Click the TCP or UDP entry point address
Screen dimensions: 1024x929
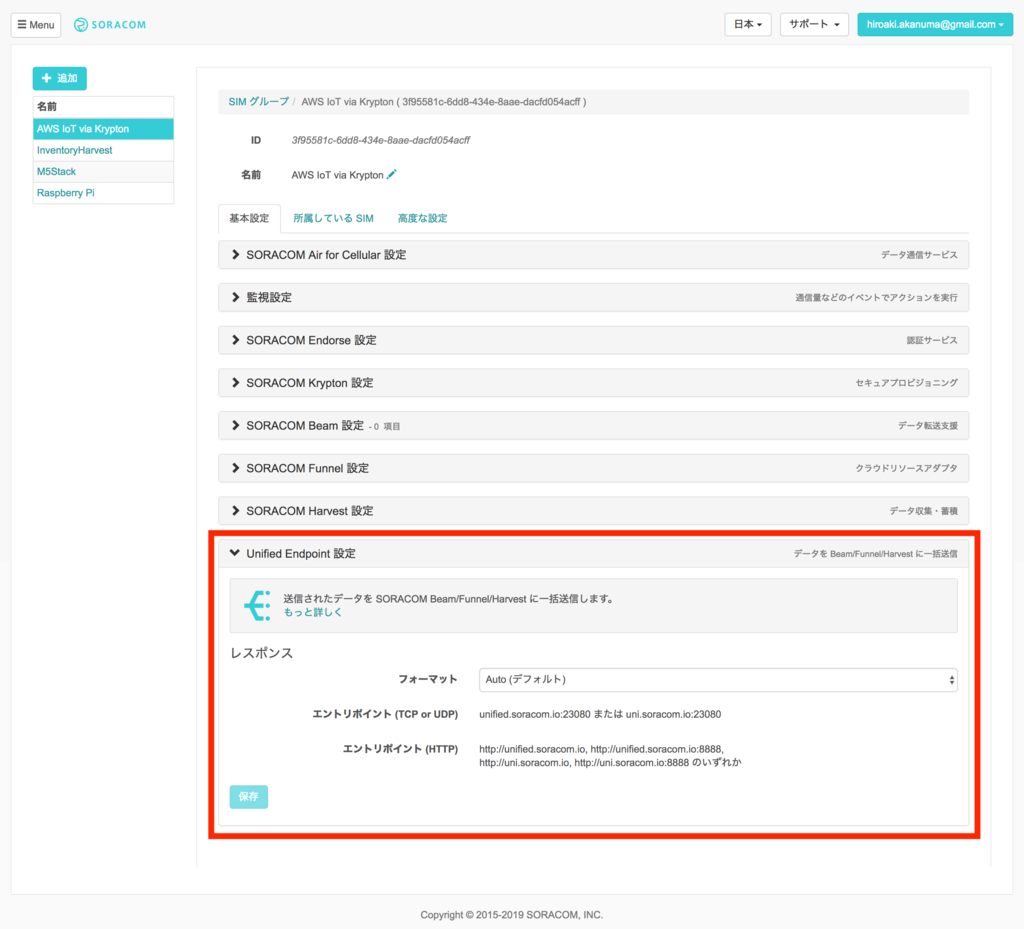600,714
